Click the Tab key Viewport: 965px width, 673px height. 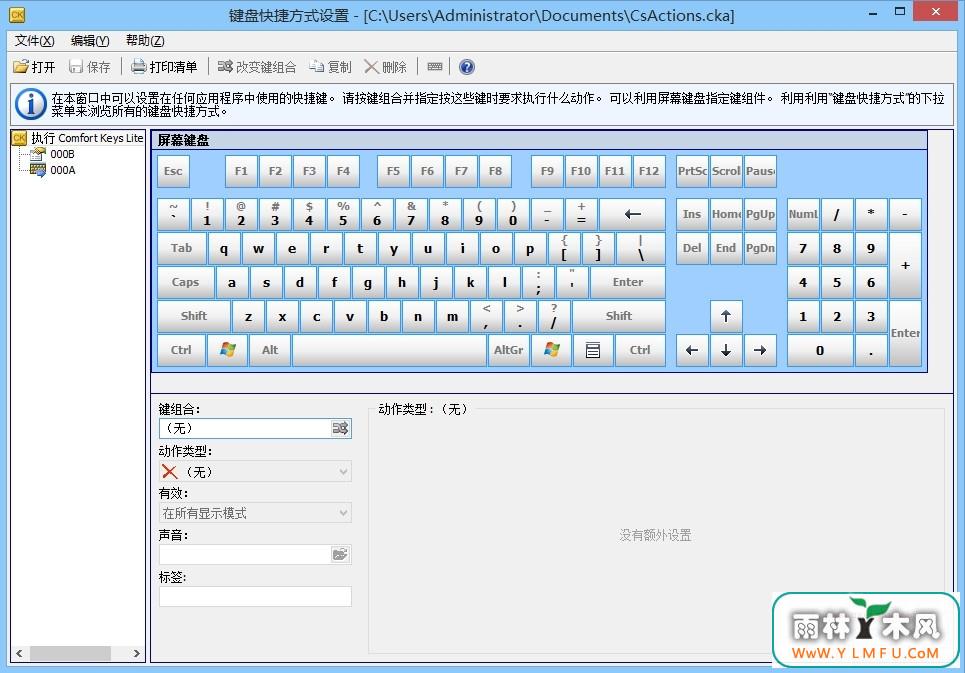[182, 248]
